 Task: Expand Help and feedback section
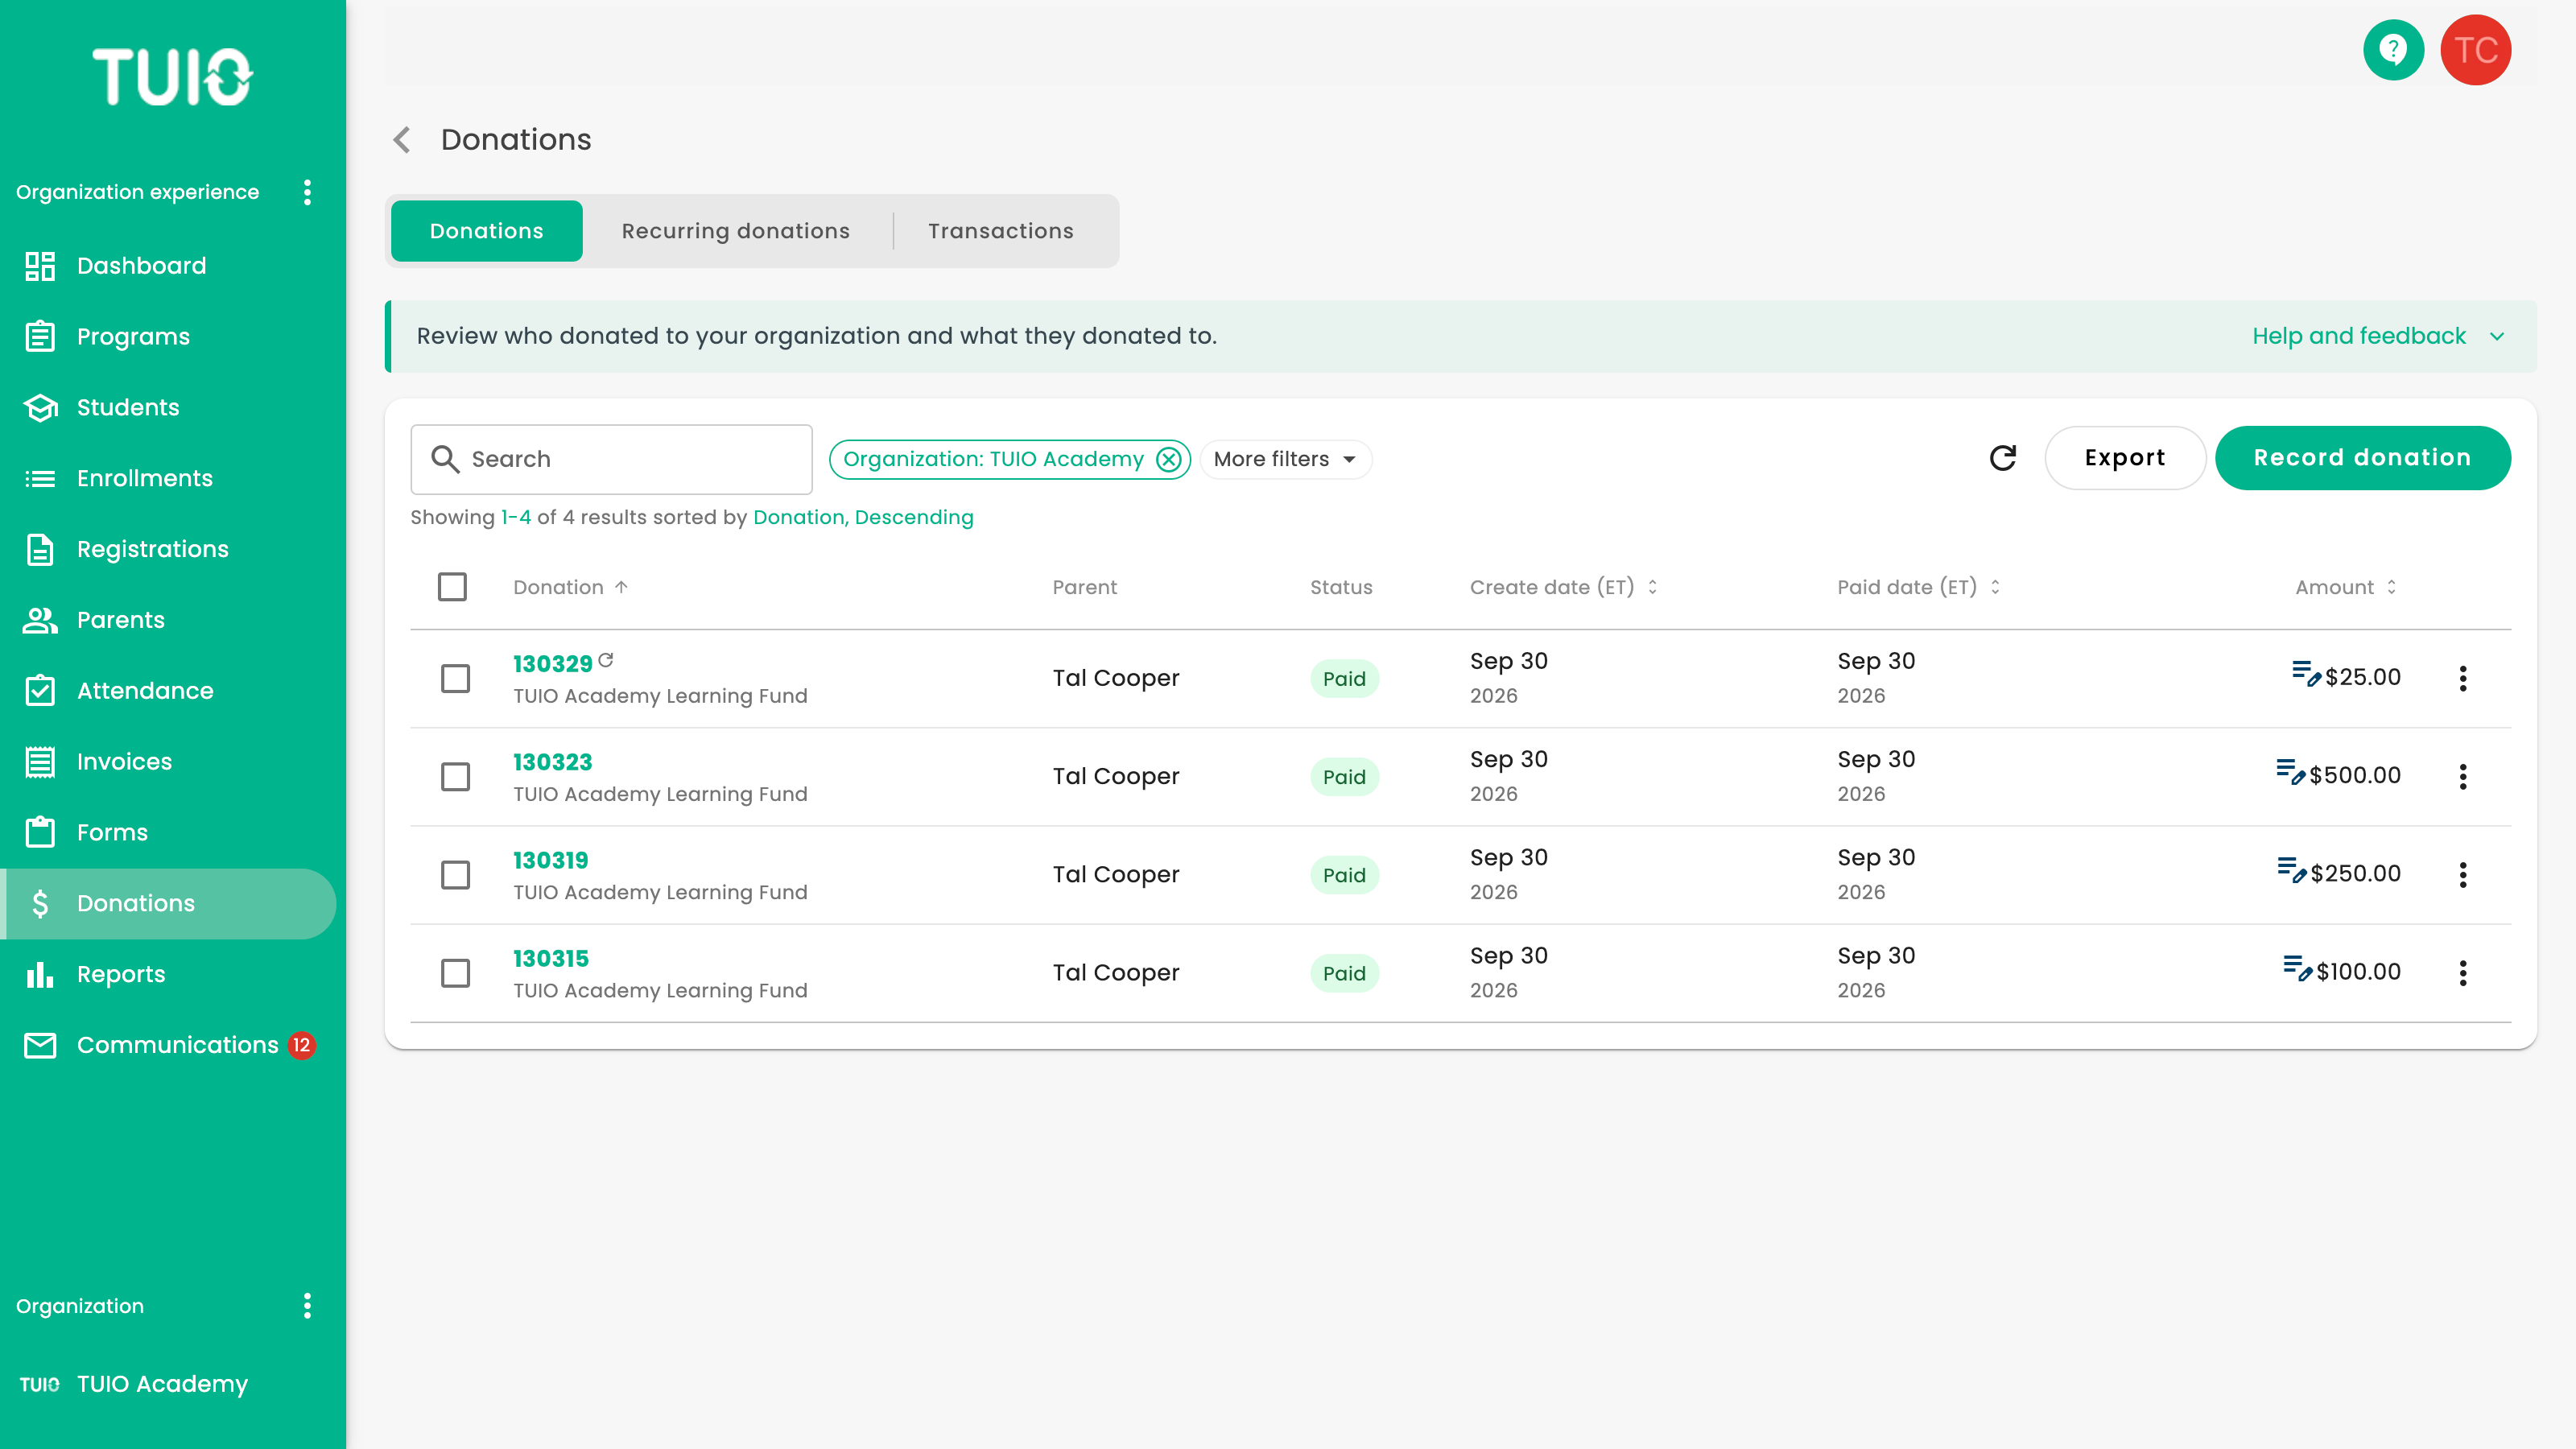(x=2378, y=336)
